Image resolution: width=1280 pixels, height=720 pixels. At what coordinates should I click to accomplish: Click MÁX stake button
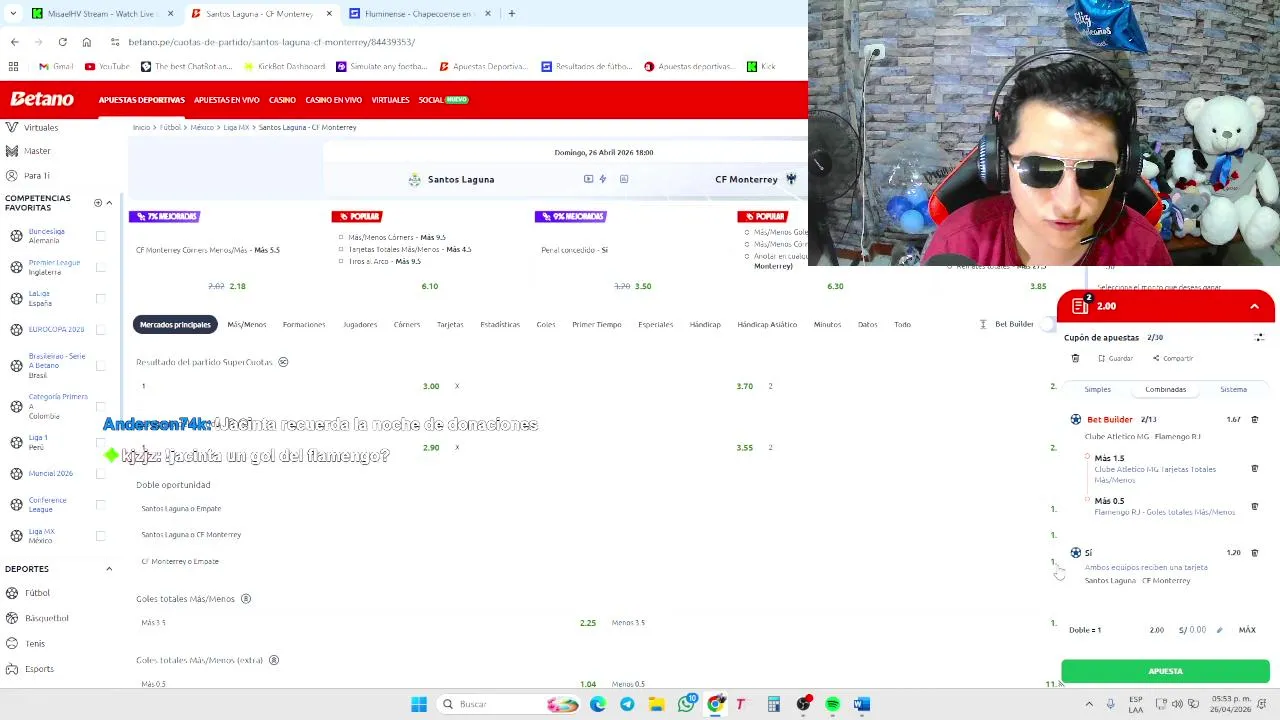coord(1247,630)
